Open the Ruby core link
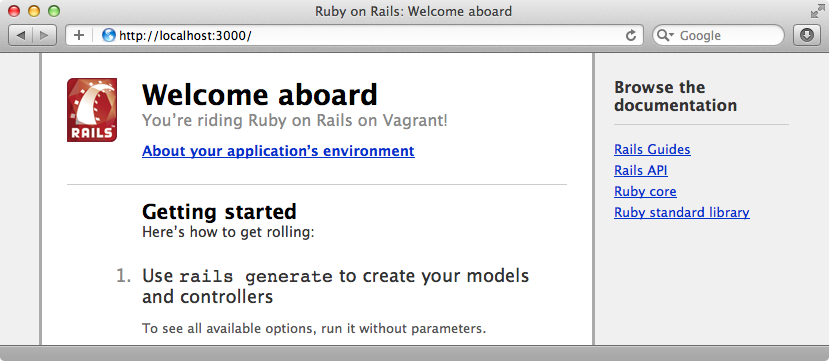Screen dimensions: 829x361 (645, 191)
